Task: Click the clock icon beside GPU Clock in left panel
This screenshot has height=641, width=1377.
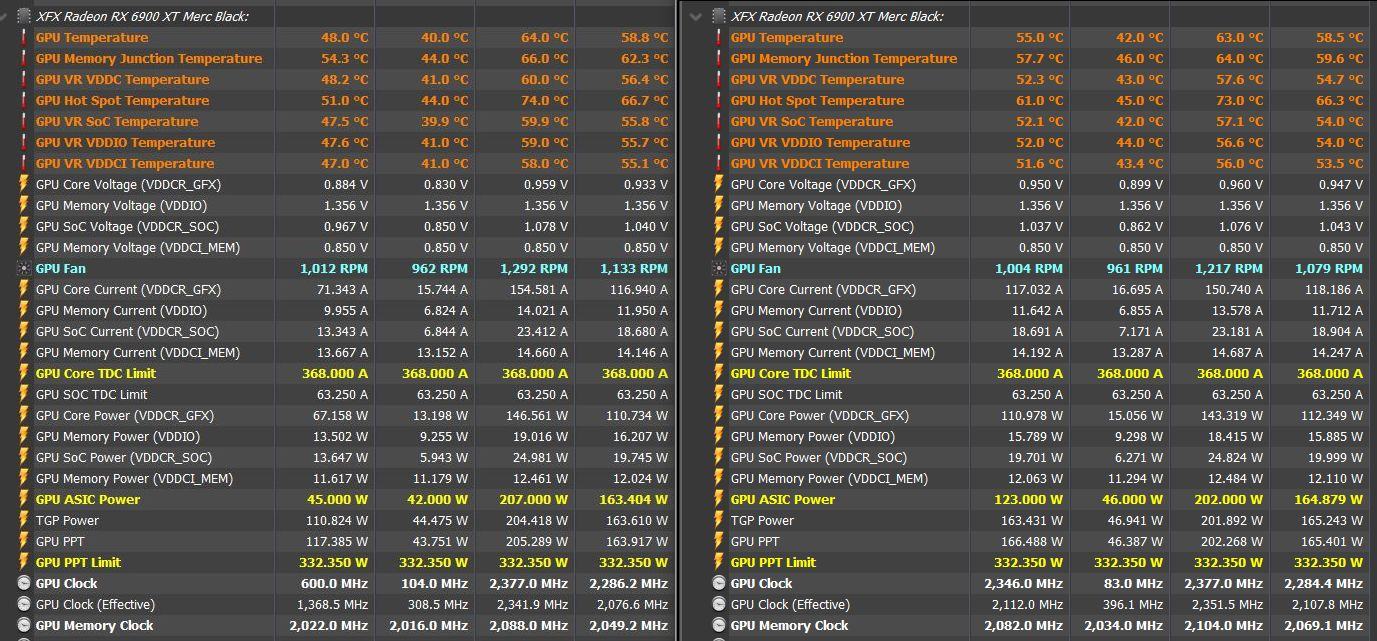Action: coord(23,583)
